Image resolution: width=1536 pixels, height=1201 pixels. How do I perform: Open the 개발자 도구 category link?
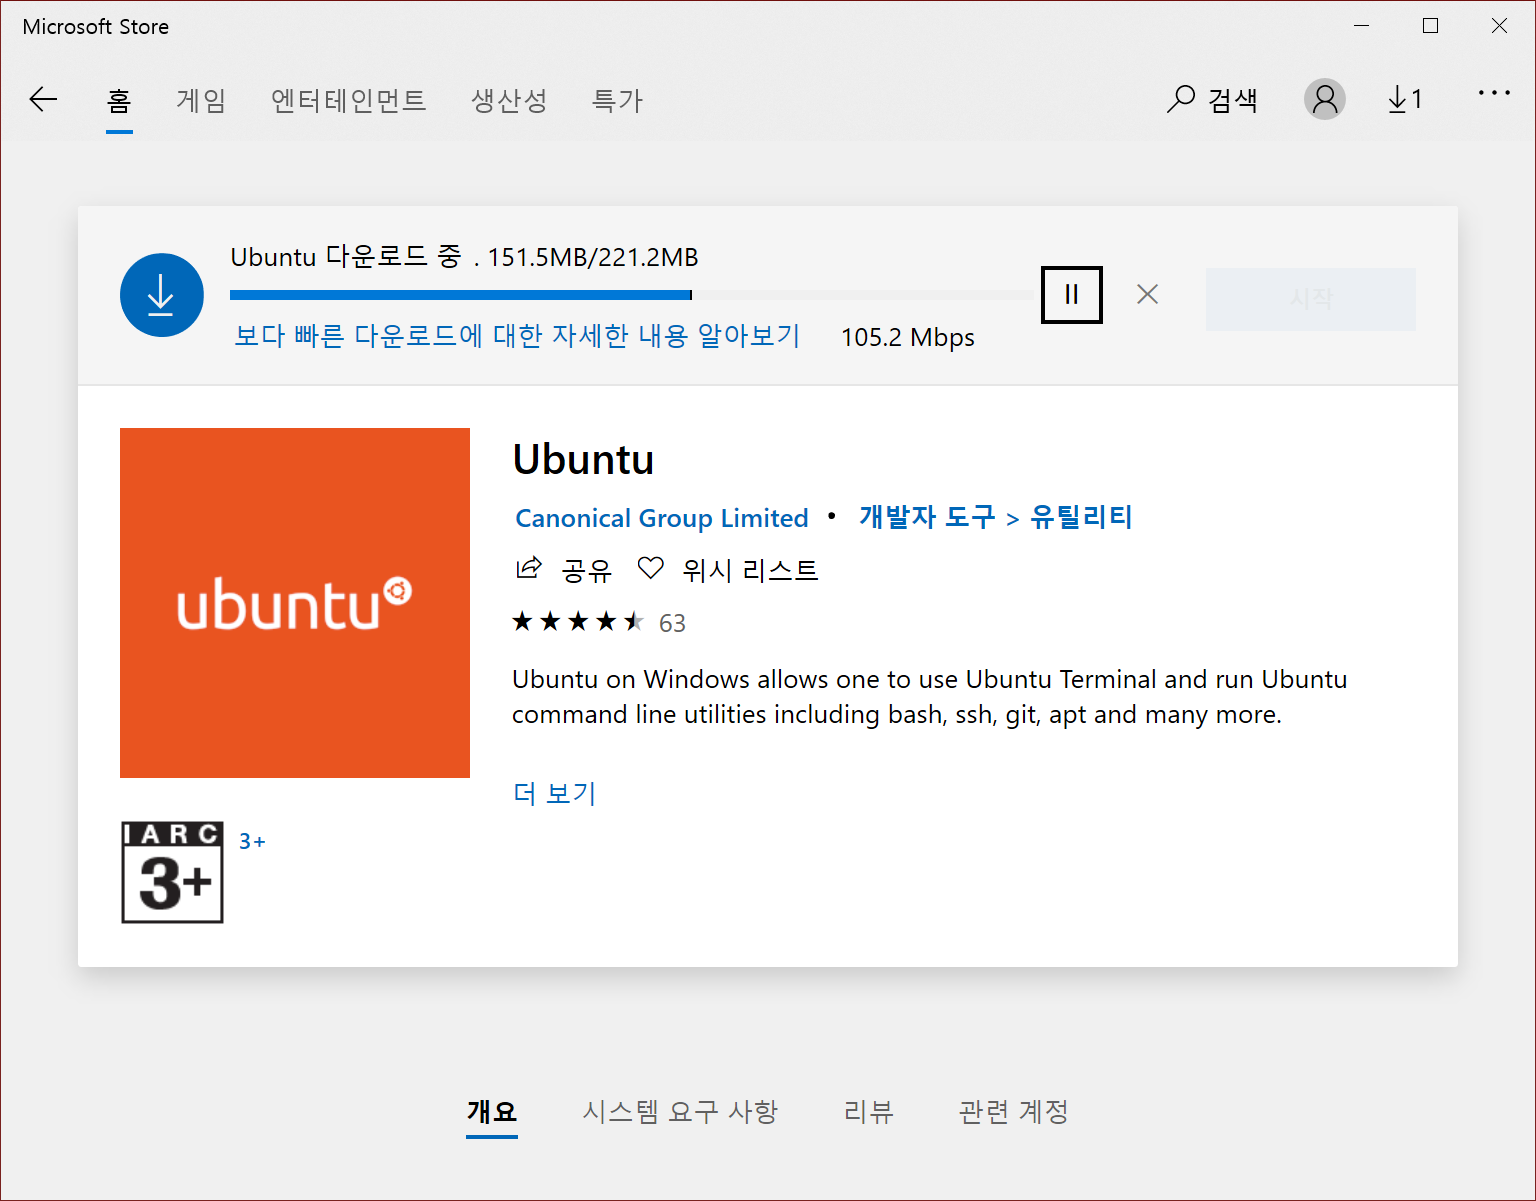pos(927,517)
